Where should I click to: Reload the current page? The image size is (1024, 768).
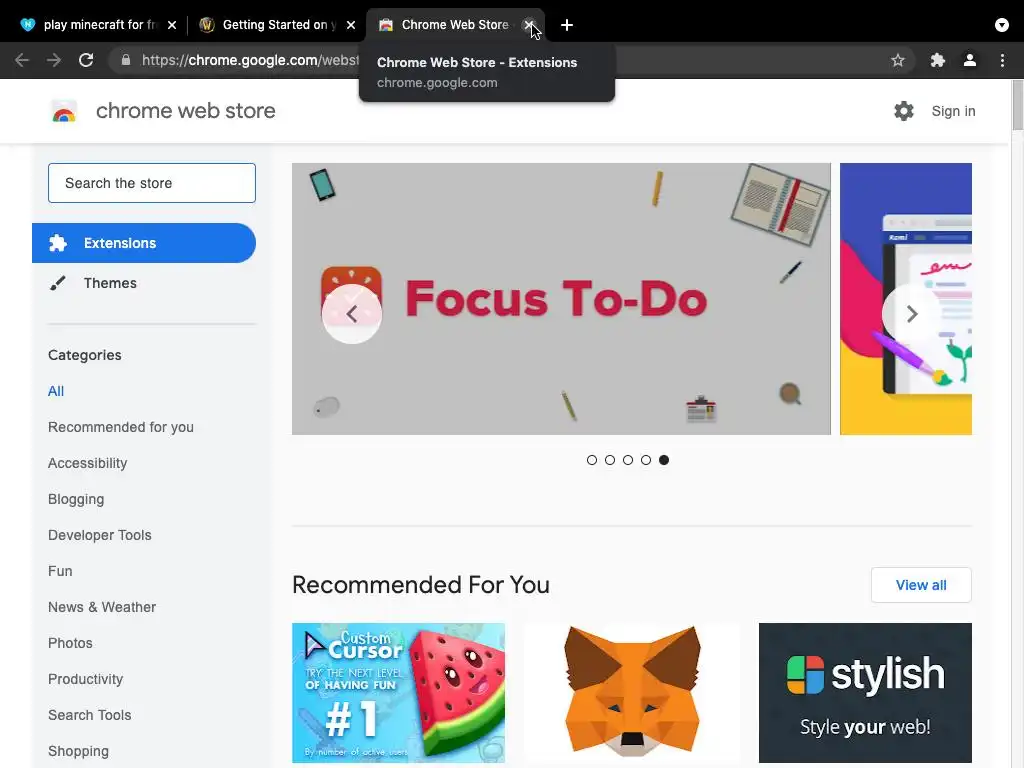86,60
